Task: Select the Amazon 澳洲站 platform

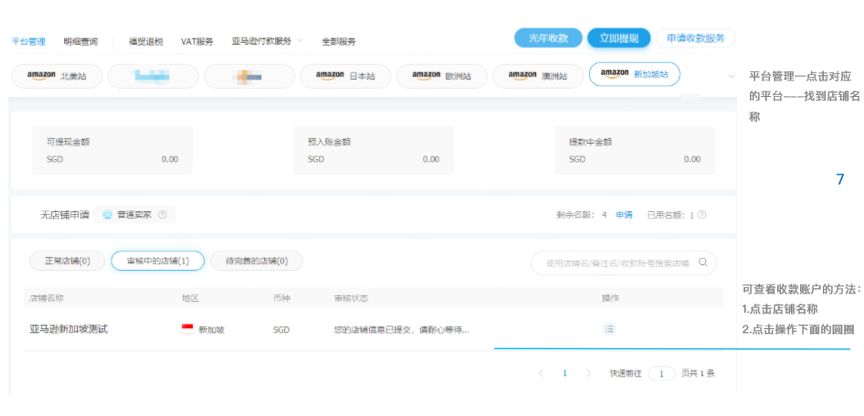Action: click(538, 76)
